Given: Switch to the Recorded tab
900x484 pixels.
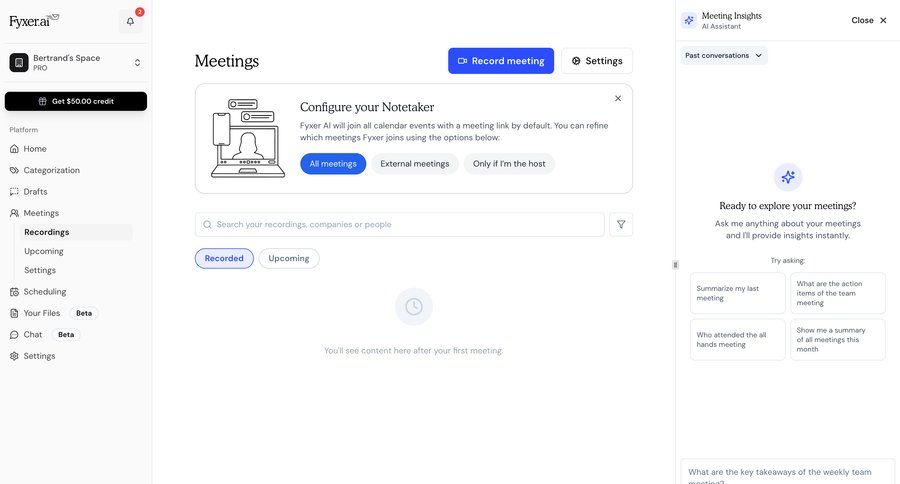Looking at the screenshot, I should click(x=224, y=258).
